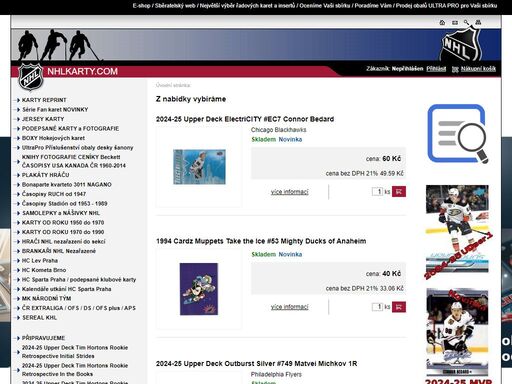The image size is (512, 384).
Task: Open the contact envelope icon
Action: pyautogui.click(x=455, y=22)
